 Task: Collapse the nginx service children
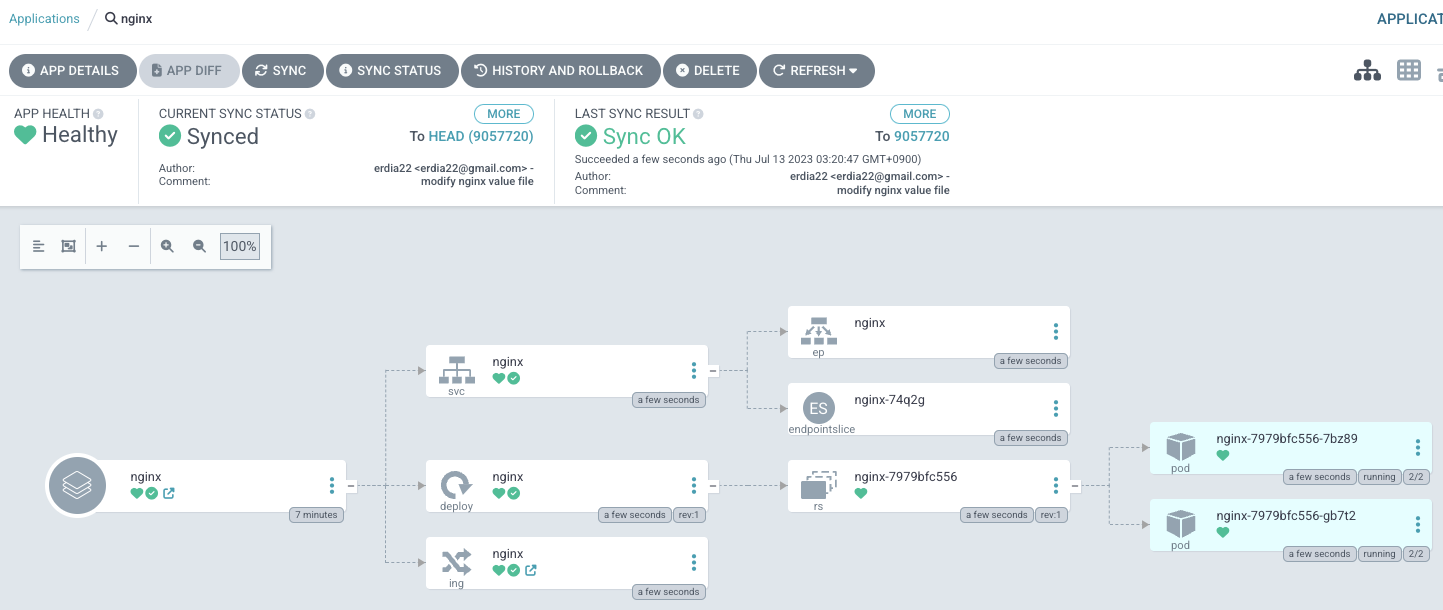713,371
